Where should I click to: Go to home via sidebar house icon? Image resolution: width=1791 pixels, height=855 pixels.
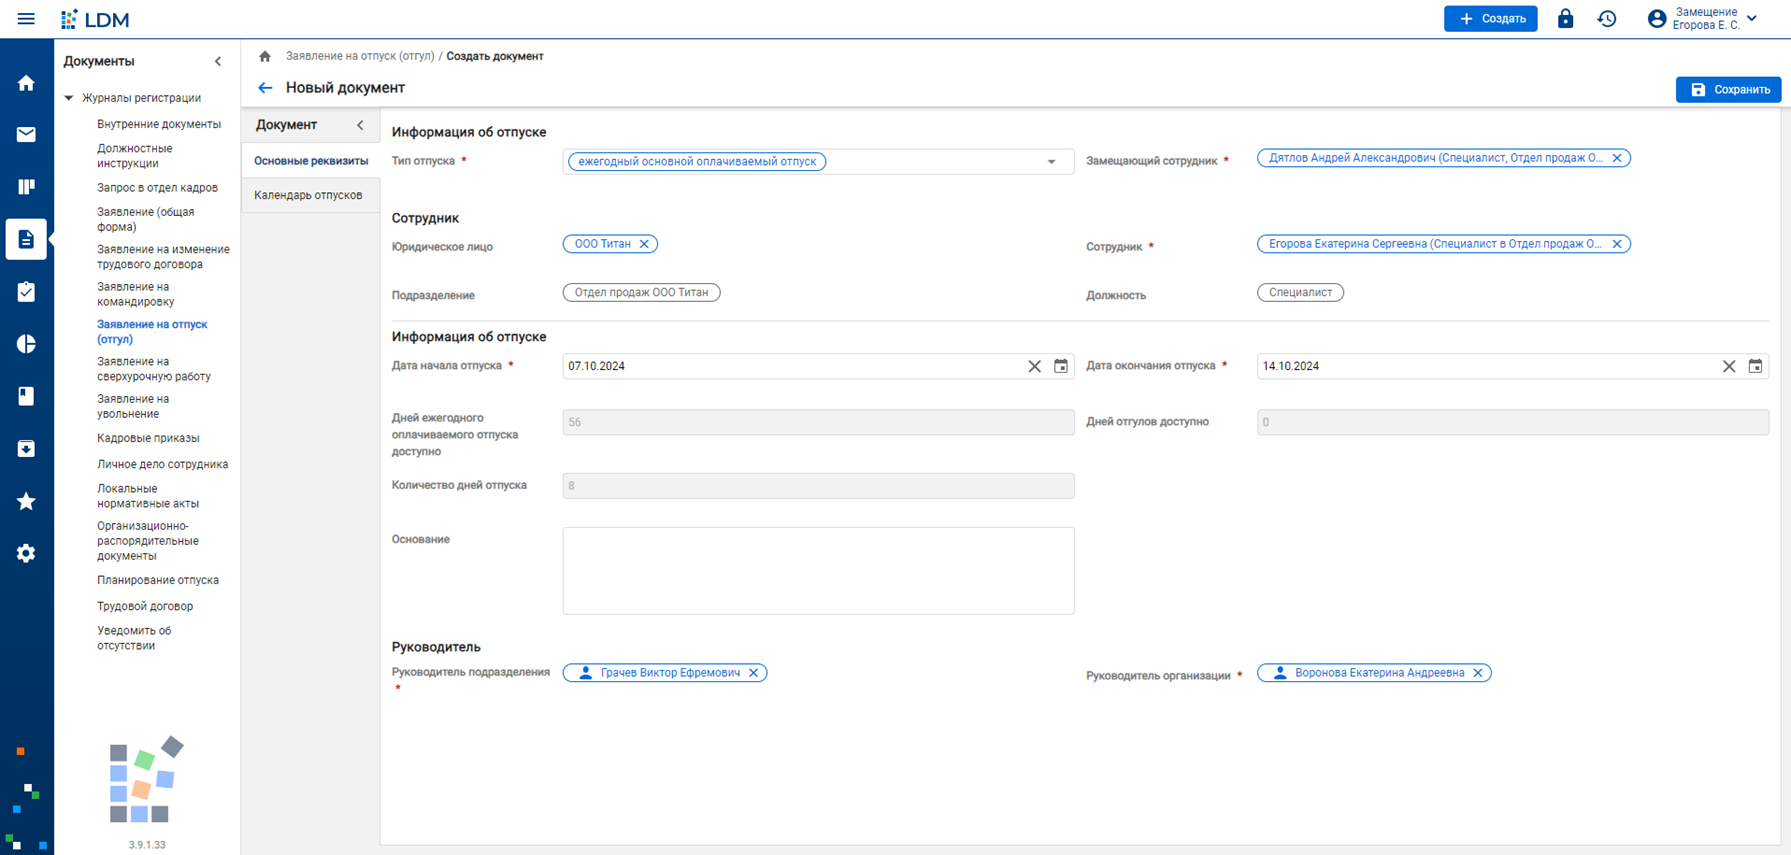pos(26,83)
